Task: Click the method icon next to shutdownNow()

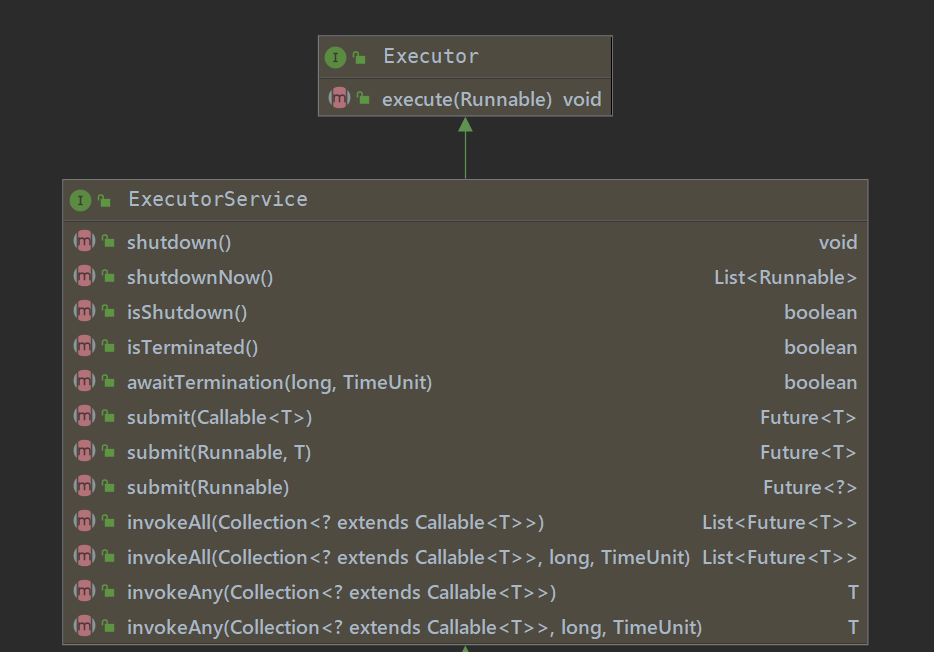Action: (x=84, y=277)
